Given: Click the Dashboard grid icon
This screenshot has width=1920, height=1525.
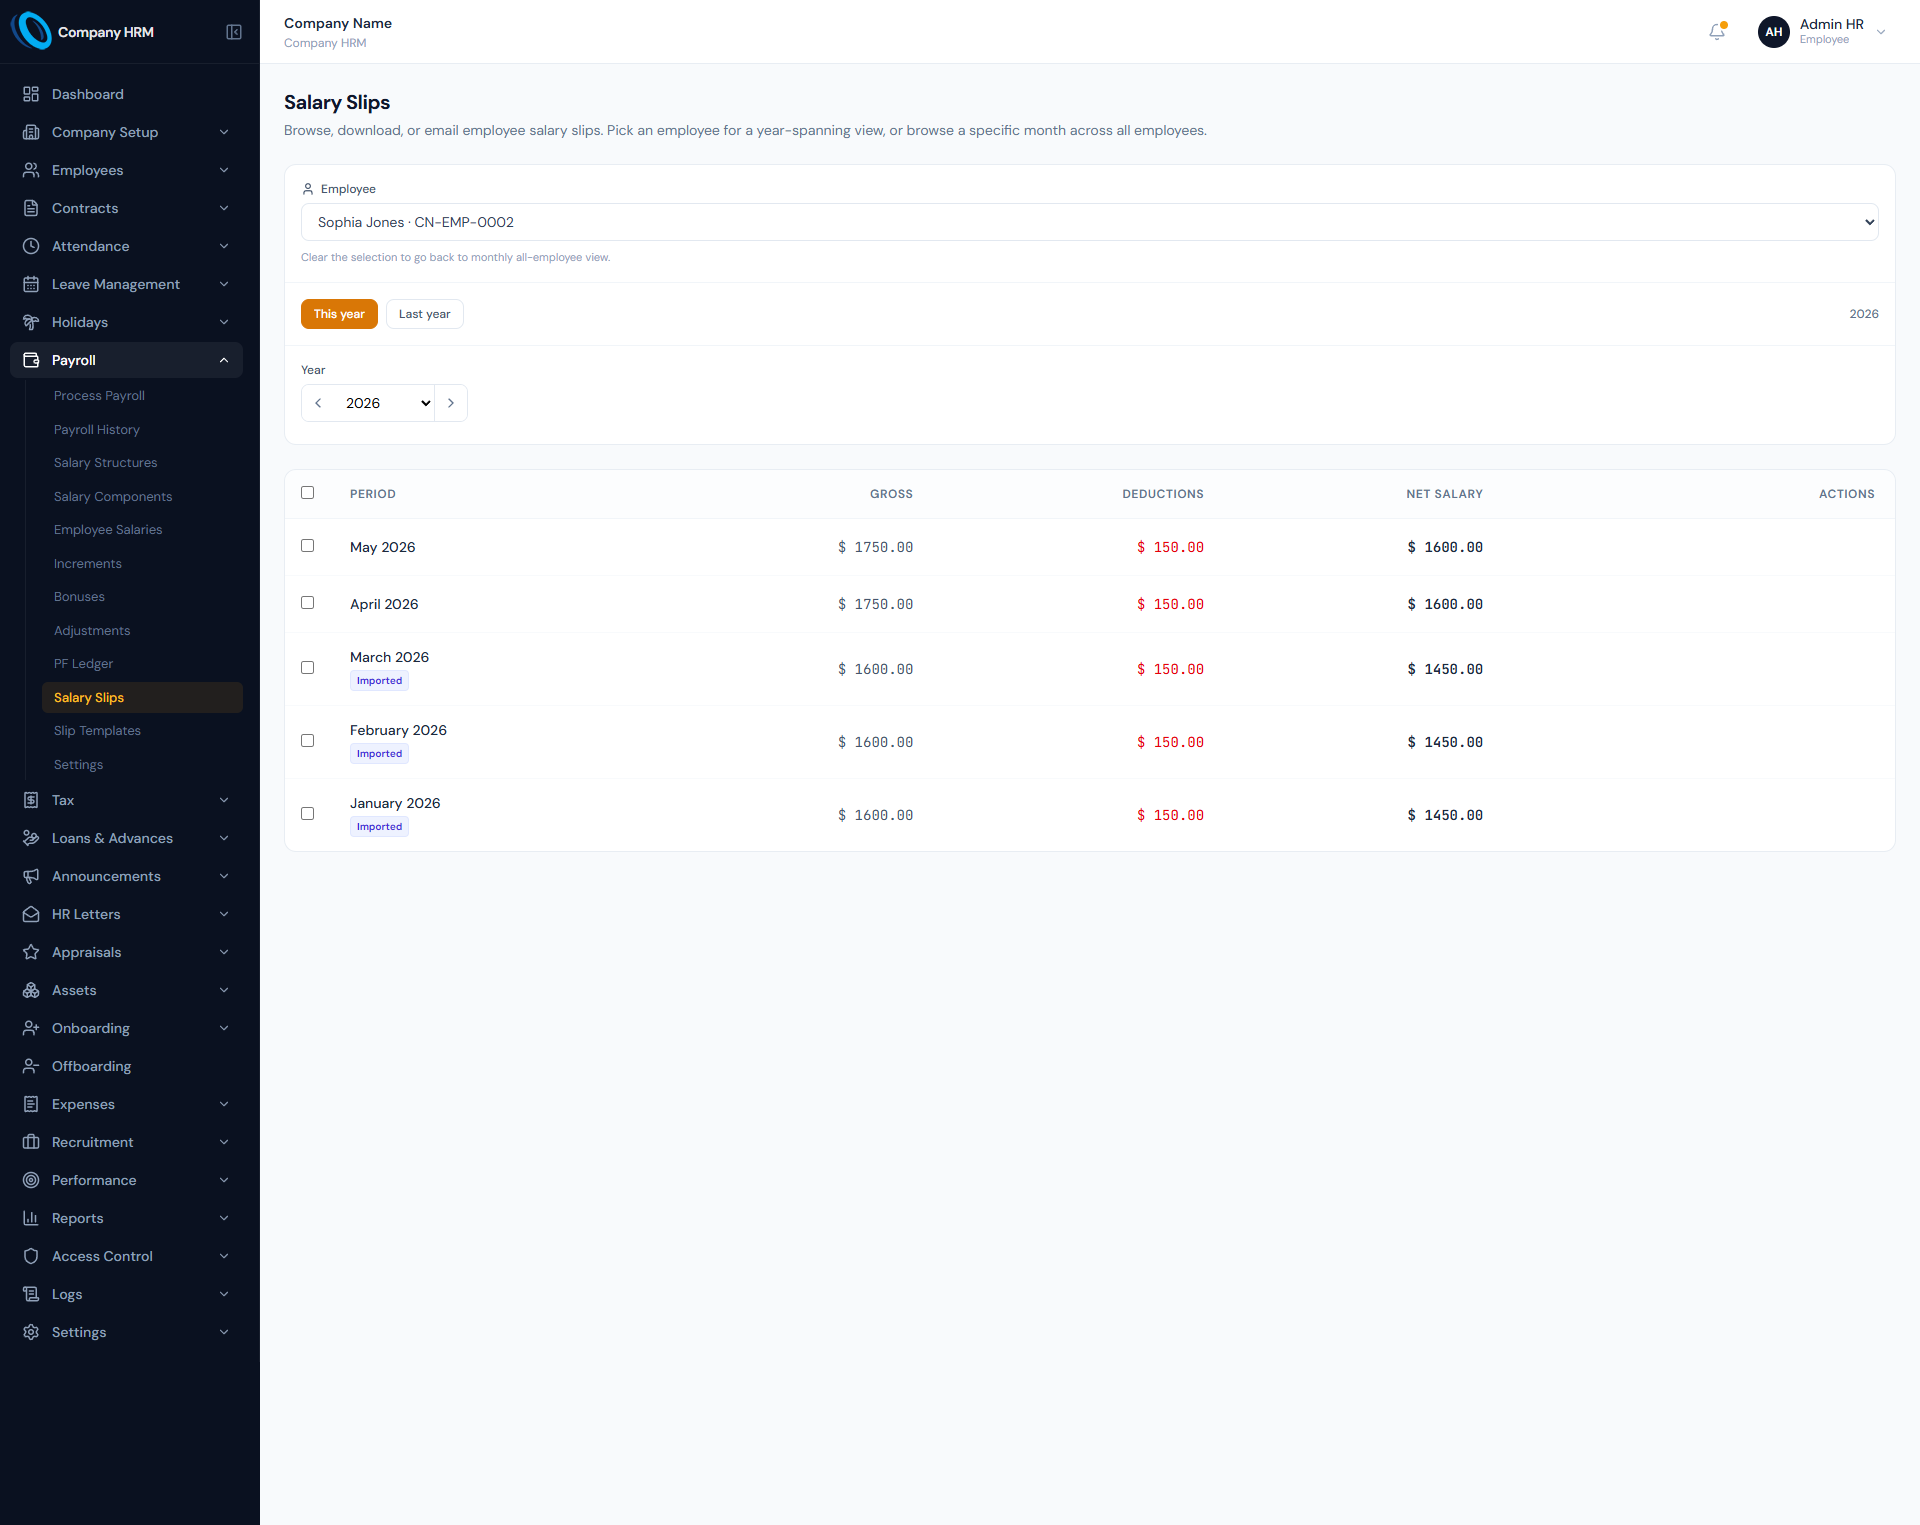Looking at the screenshot, I should (31, 94).
